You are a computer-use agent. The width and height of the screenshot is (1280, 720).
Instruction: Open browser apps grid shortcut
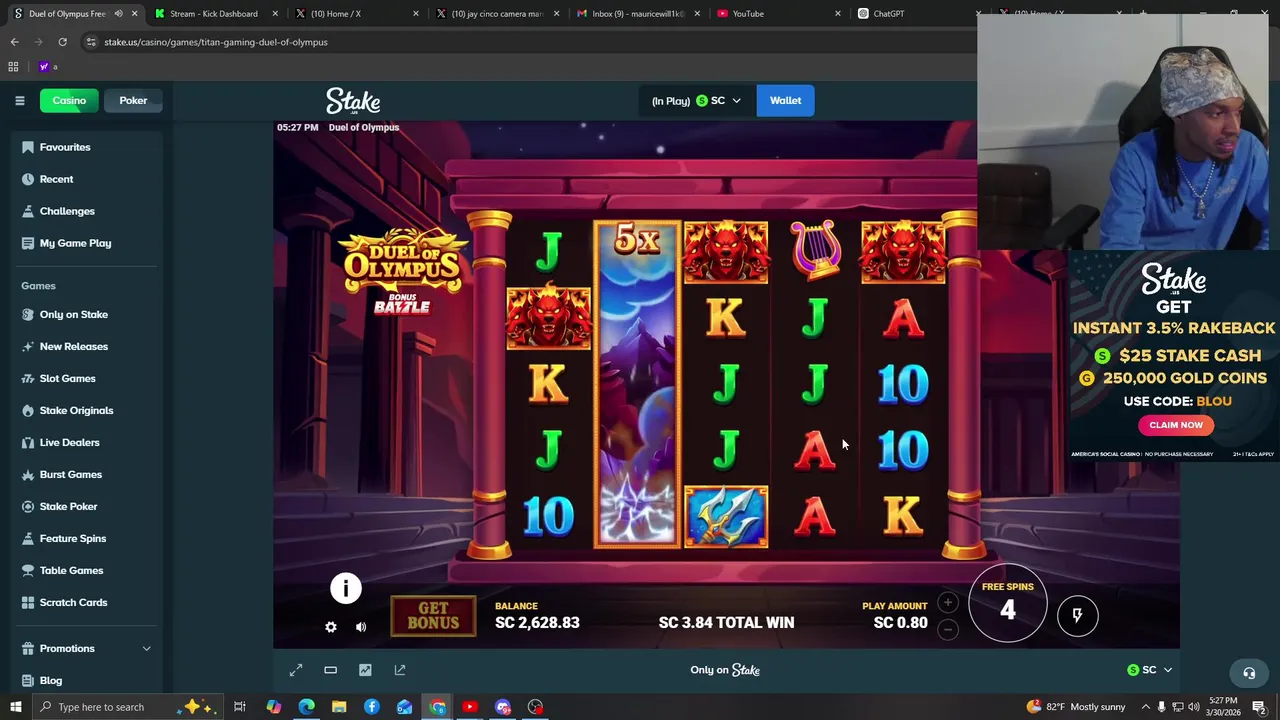click(x=13, y=67)
